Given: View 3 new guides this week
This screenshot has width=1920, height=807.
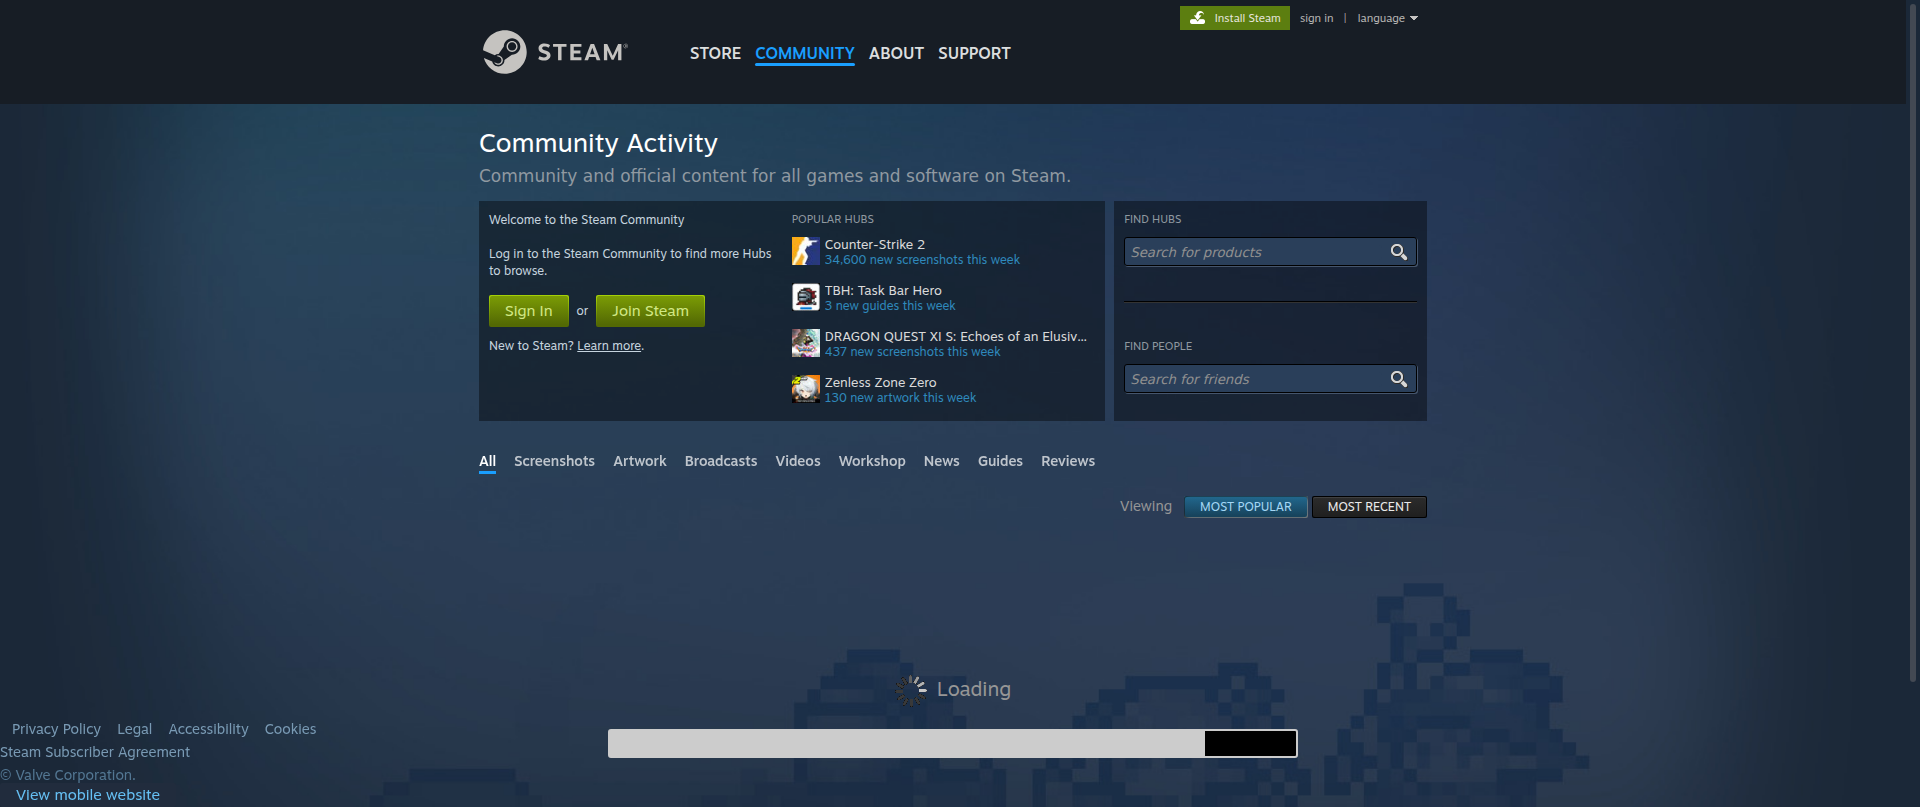Looking at the screenshot, I should tap(890, 306).
